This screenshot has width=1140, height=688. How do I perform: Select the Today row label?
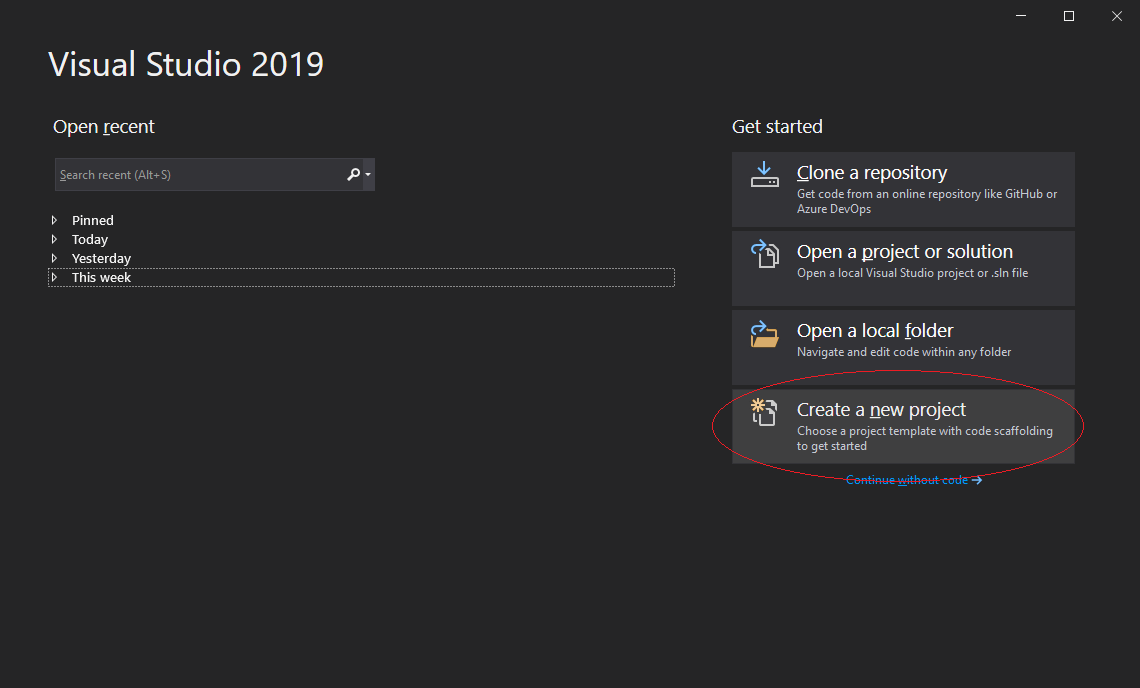(89, 239)
